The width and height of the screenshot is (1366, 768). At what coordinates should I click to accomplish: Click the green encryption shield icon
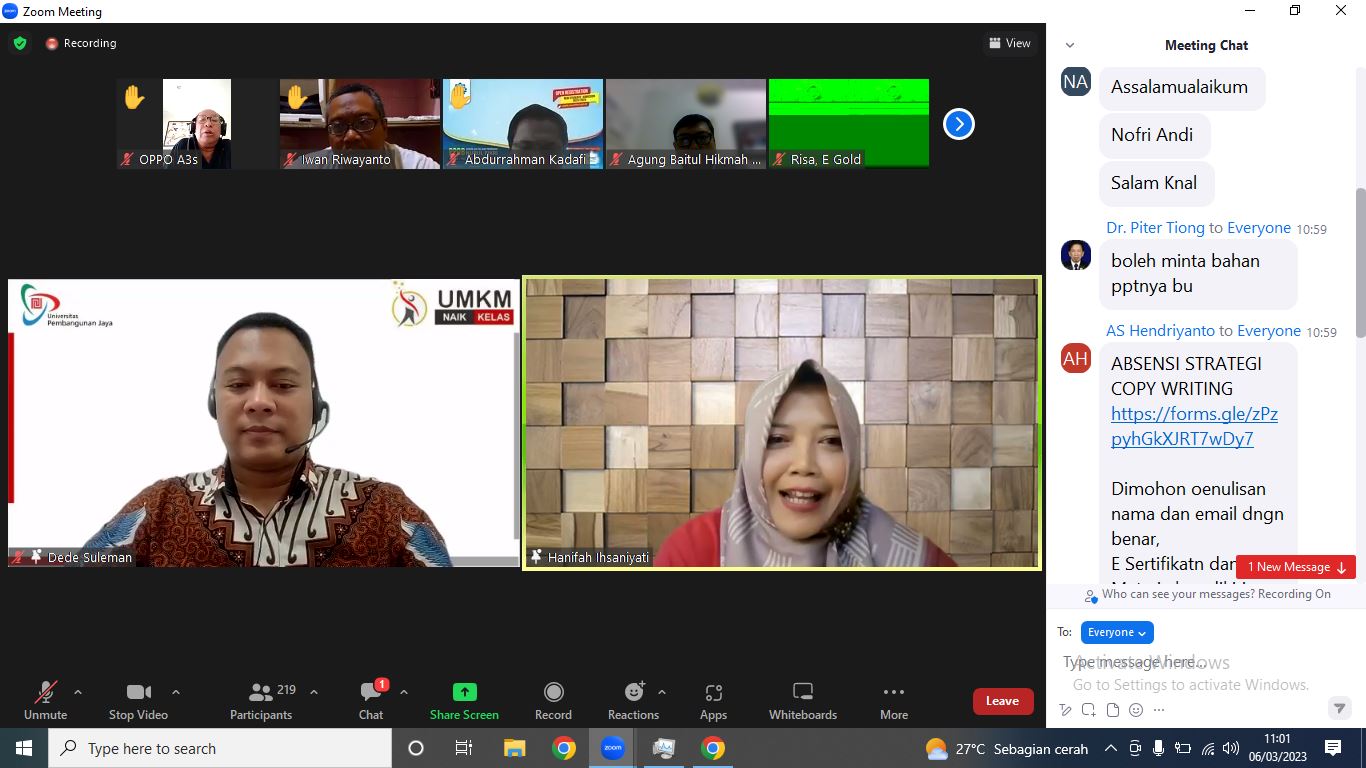coord(20,43)
